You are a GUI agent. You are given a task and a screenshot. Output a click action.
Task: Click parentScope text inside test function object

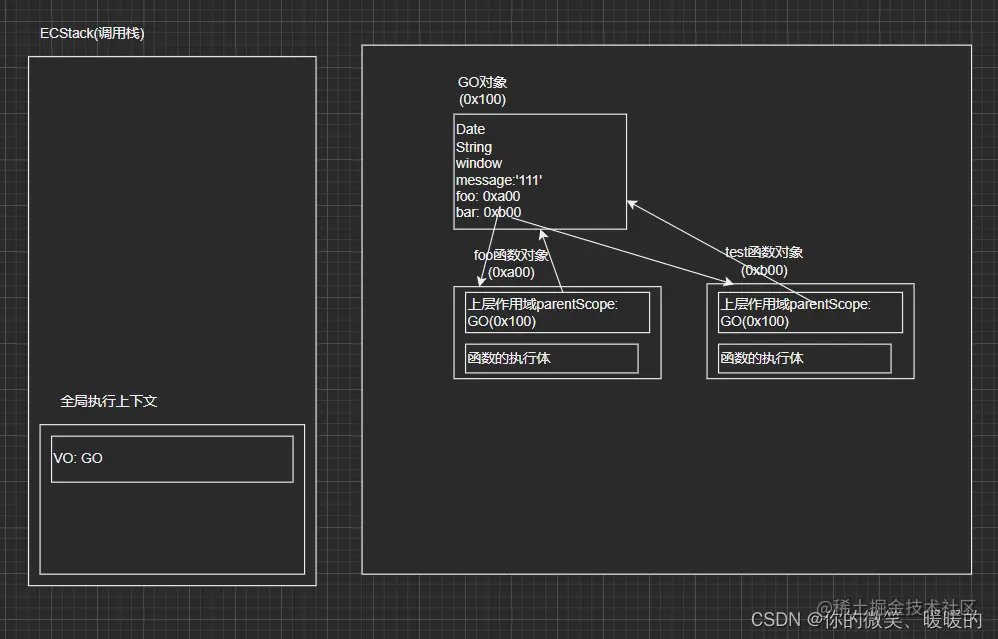point(796,312)
